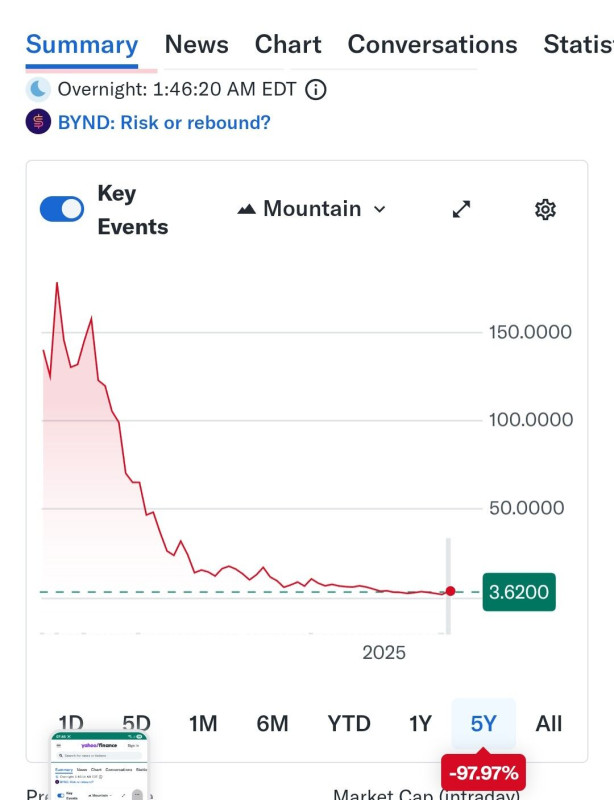Open the screenshot preview thumbnail
The width and height of the screenshot is (614, 800).
(x=99, y=766)
